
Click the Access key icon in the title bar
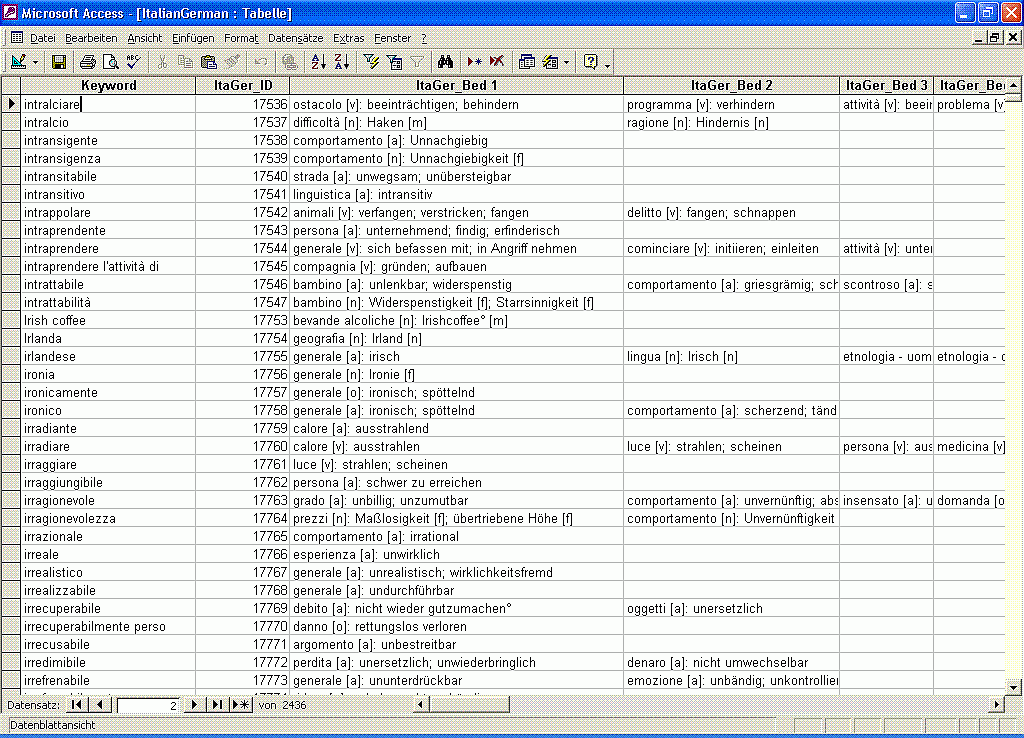click(x=10, y=12)
